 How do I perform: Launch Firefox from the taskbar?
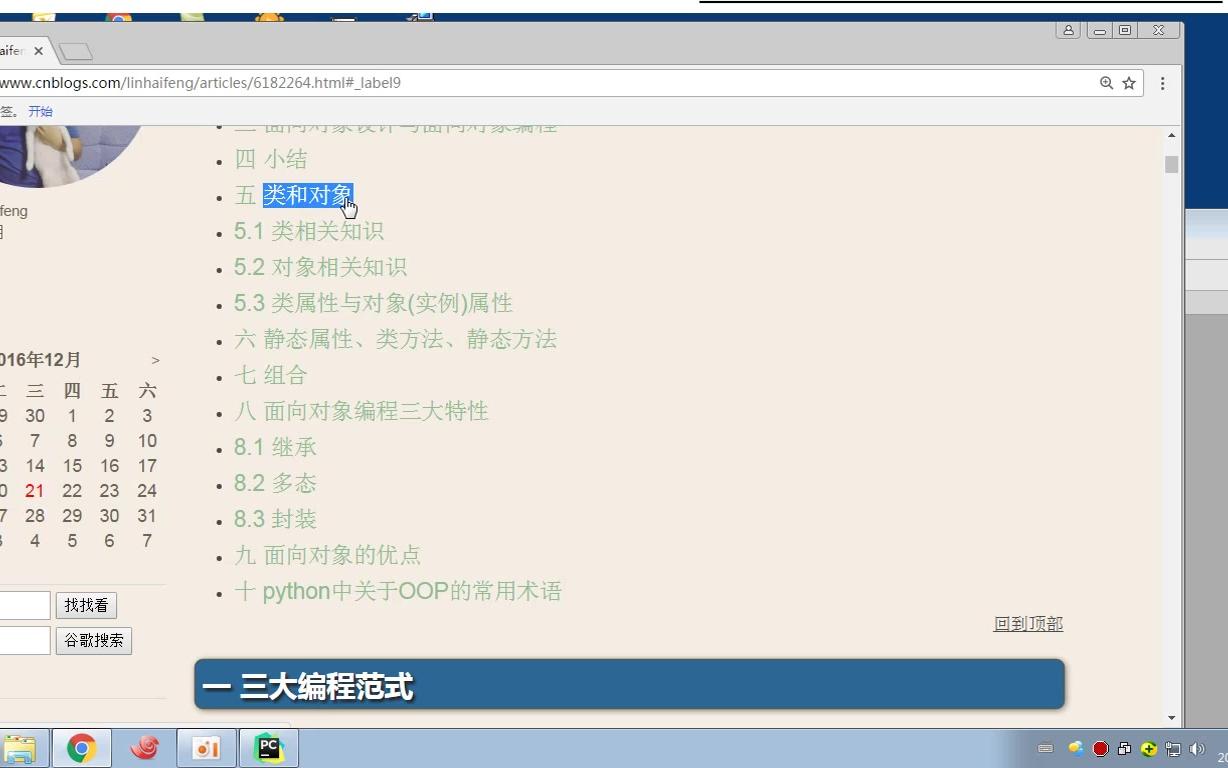pyautogui.click(x=143, y=747)
